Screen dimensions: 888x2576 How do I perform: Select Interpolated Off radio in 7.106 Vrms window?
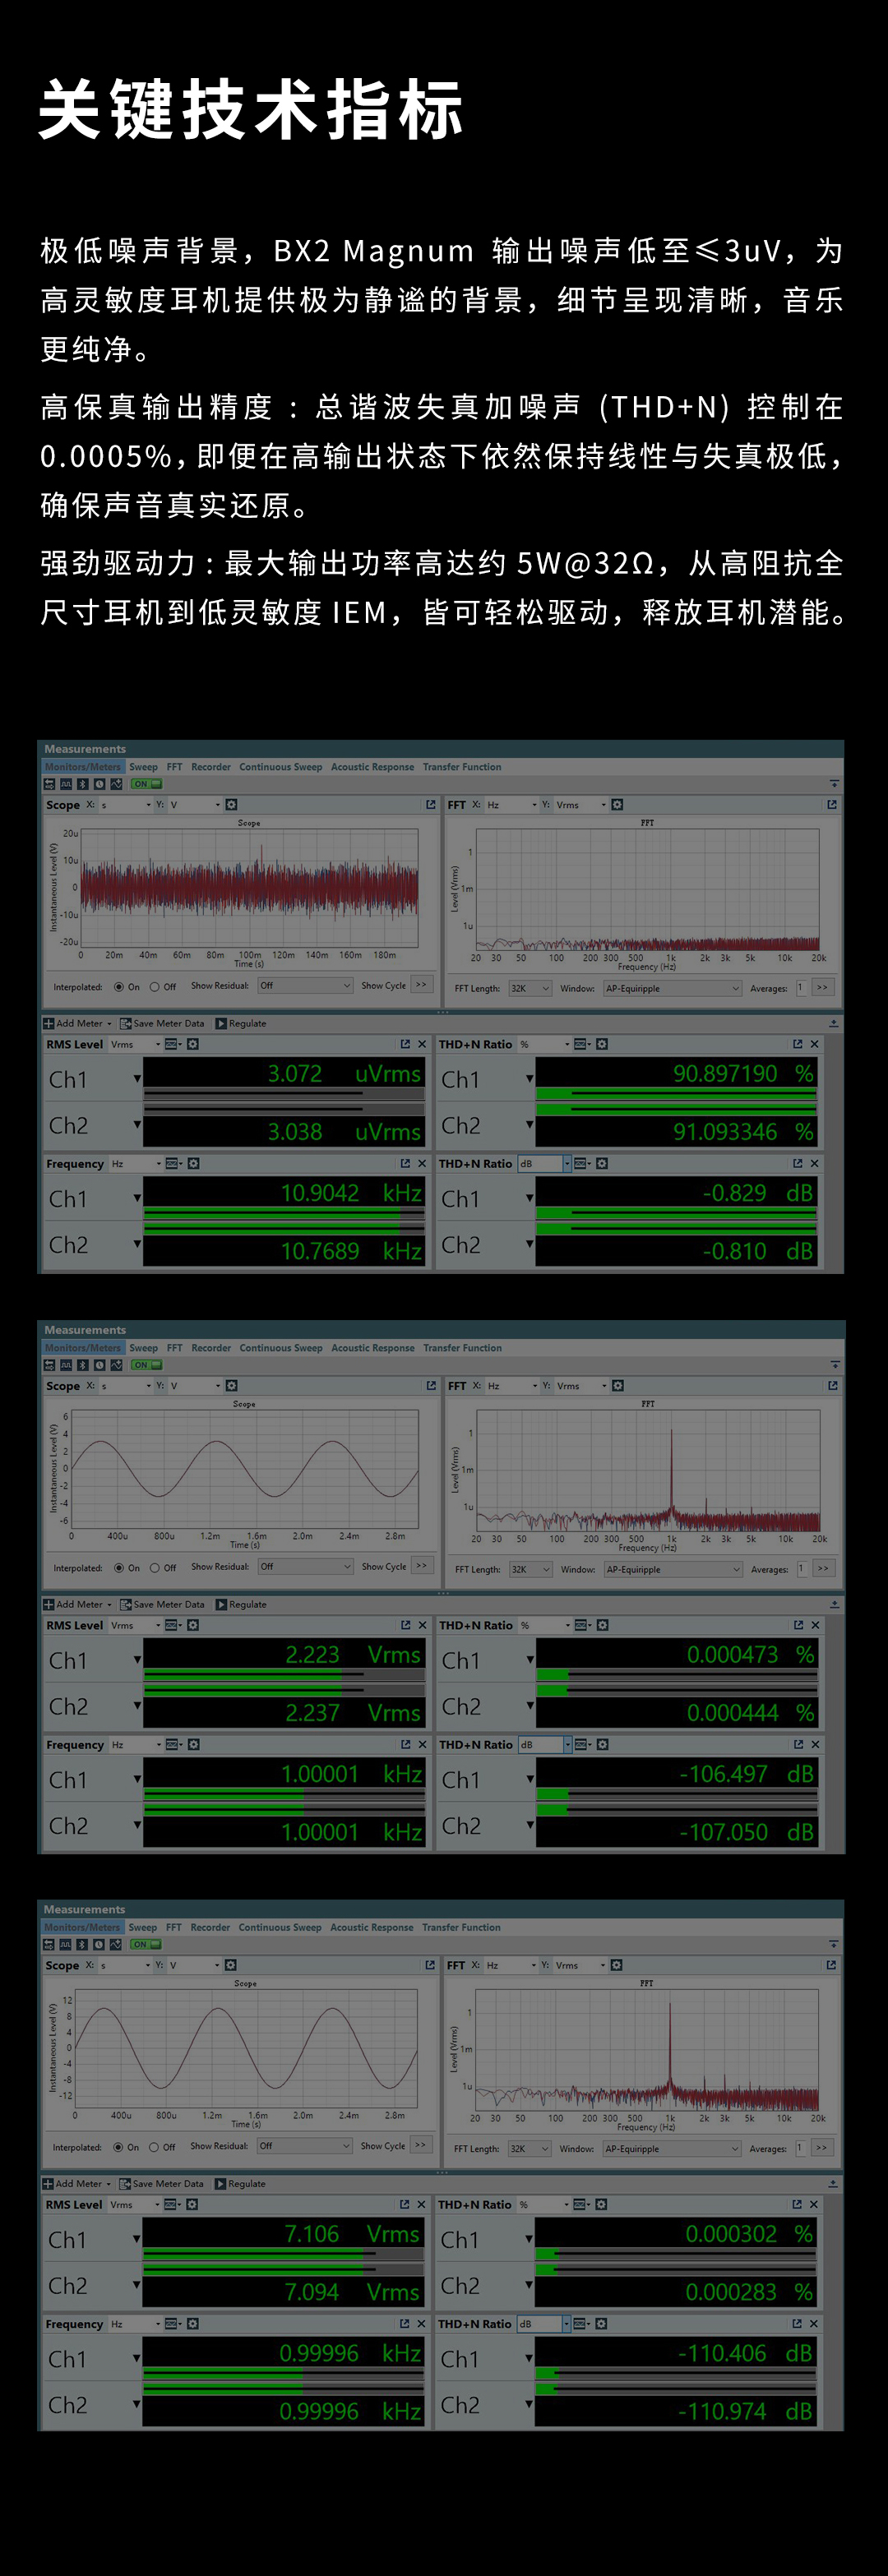[x=153, y=2147]
